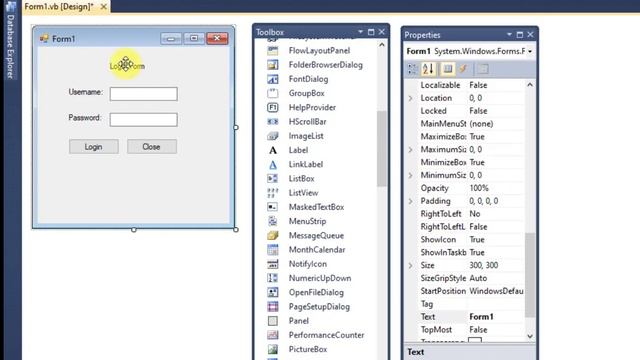Image resolution: width=640 pixels, height=360 pixels.
Task: Open the Toolbox window options dropdown
Action: [360, 32]
